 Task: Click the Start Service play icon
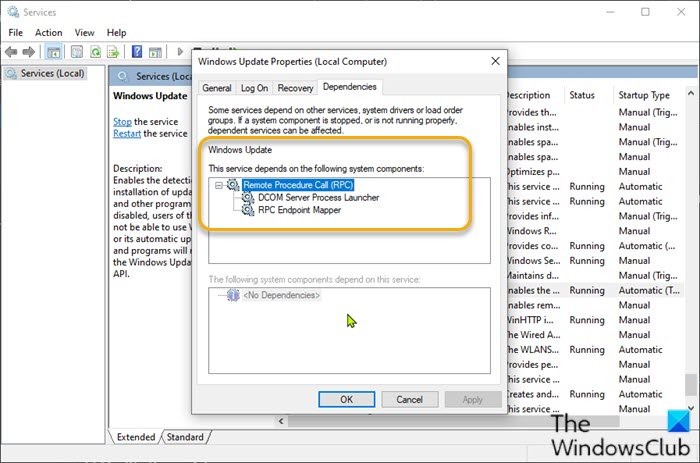pyautogui.click(x=180, y=52)
